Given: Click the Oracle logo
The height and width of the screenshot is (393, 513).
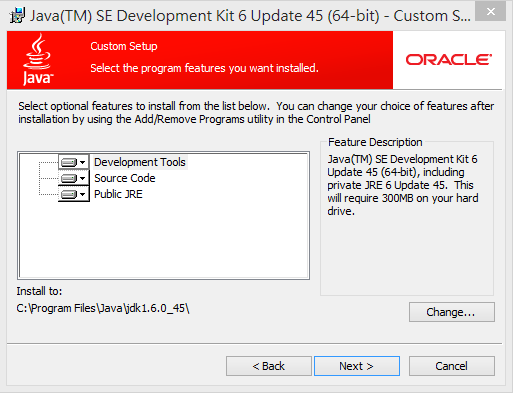Looking at the screenshot, I should [x=449, y=60].
